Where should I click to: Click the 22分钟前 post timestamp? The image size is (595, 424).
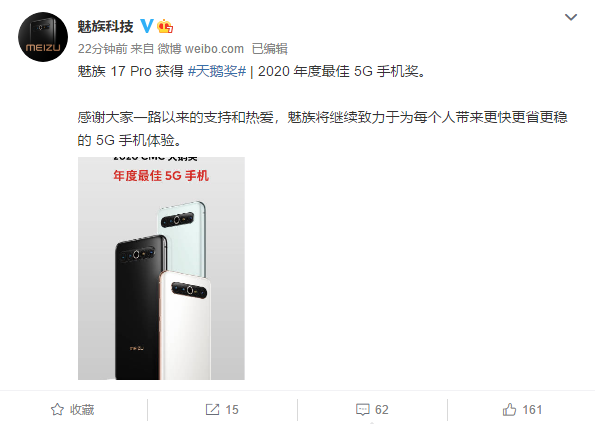click(x=102, y=49)
